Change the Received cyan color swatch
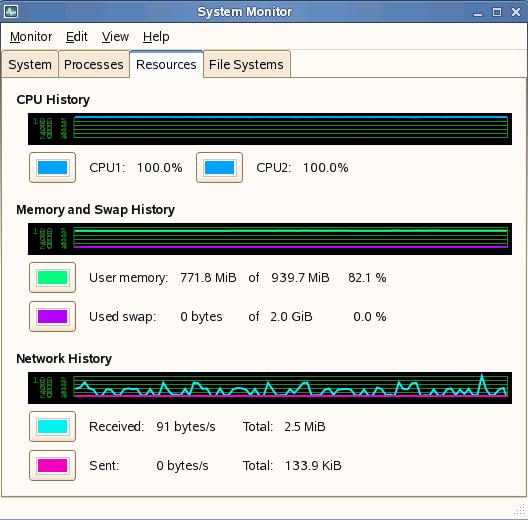Viewport: 528px width, 520px height. (x=53, y=426)
